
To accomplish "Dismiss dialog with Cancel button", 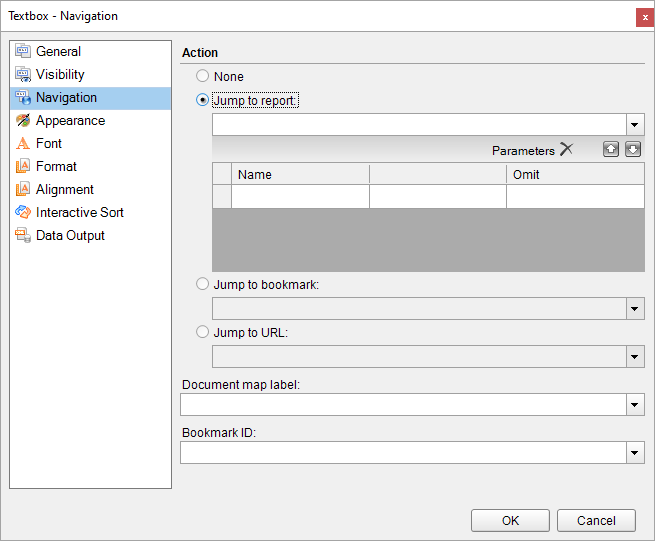I will pyautogui.click(x=596, y=521).
